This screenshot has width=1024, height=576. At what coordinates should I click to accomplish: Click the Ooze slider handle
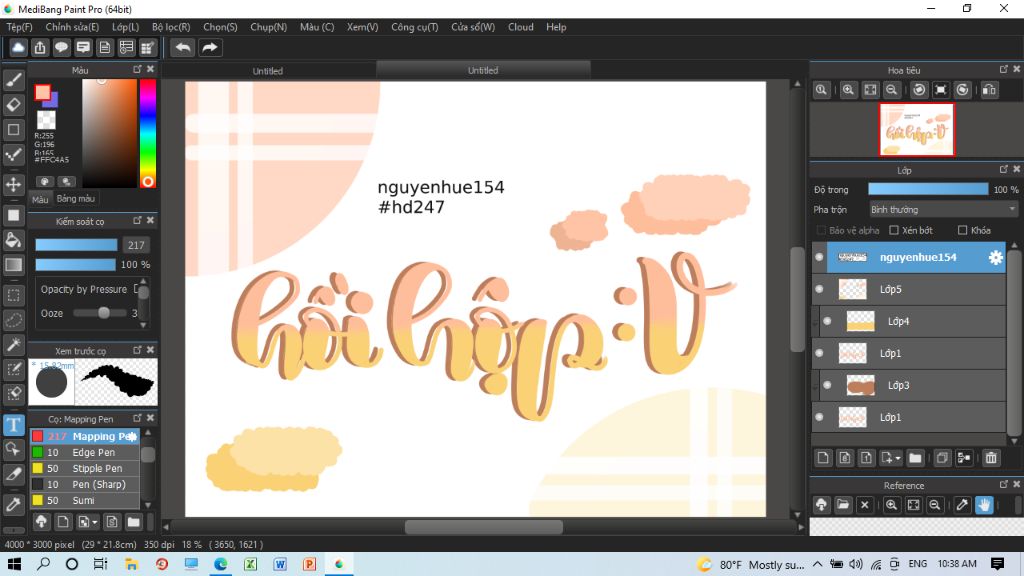tap(103, 313)
